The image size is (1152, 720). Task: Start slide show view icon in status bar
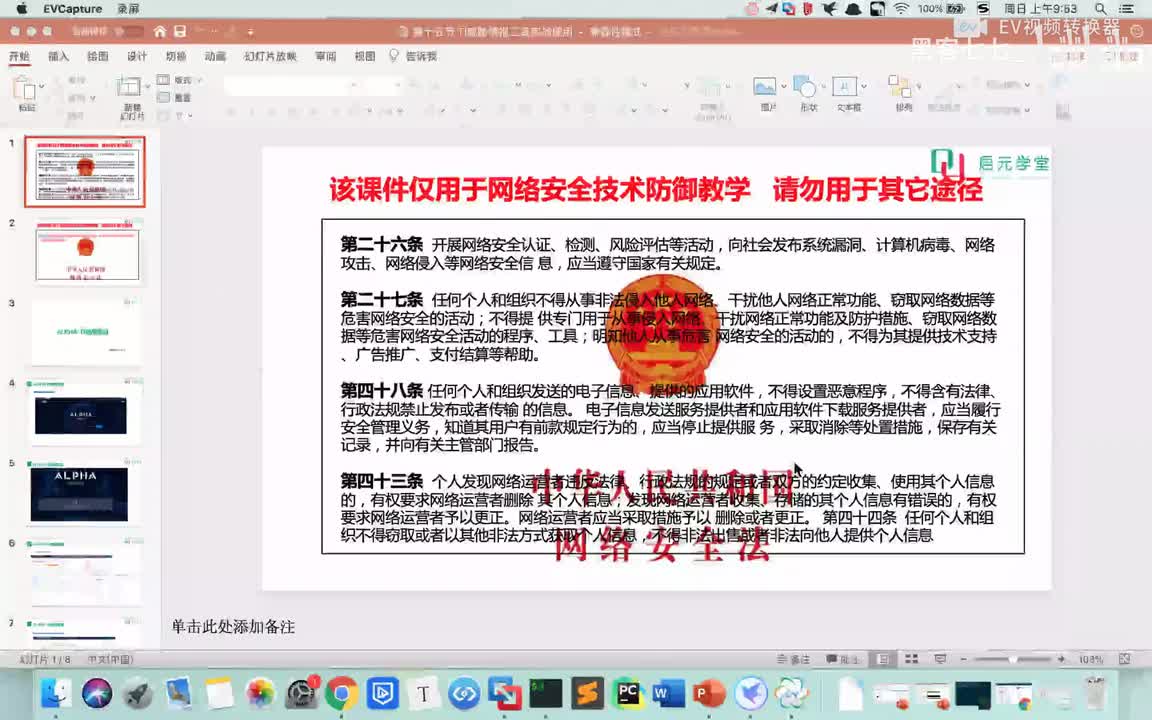(940, 659)
